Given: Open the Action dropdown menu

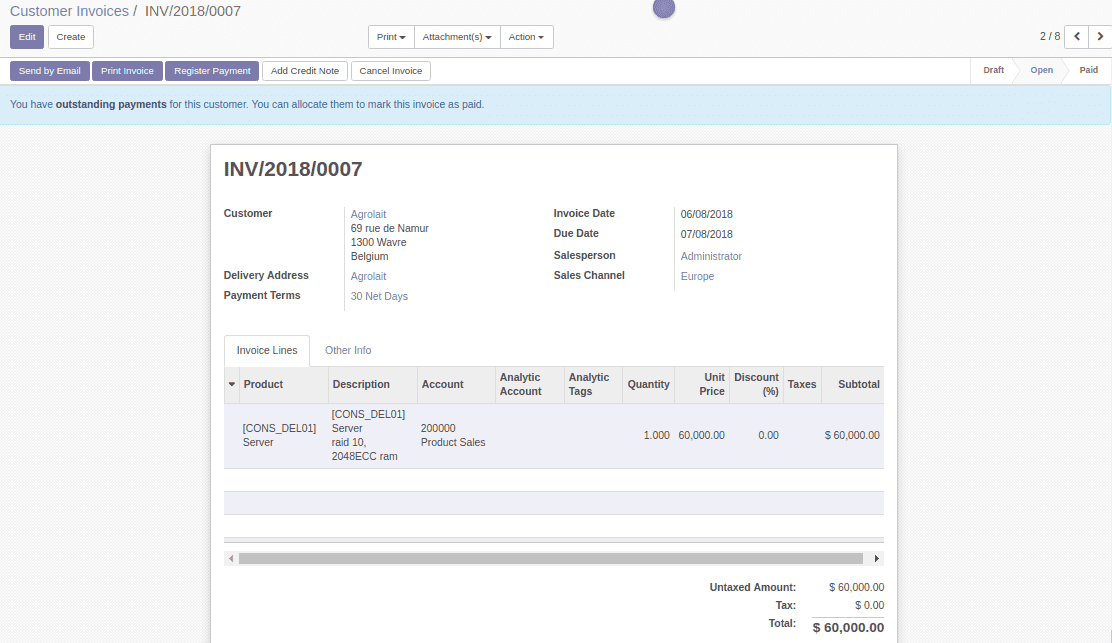Looking at the screenshot, I should [x=526, y=36].
